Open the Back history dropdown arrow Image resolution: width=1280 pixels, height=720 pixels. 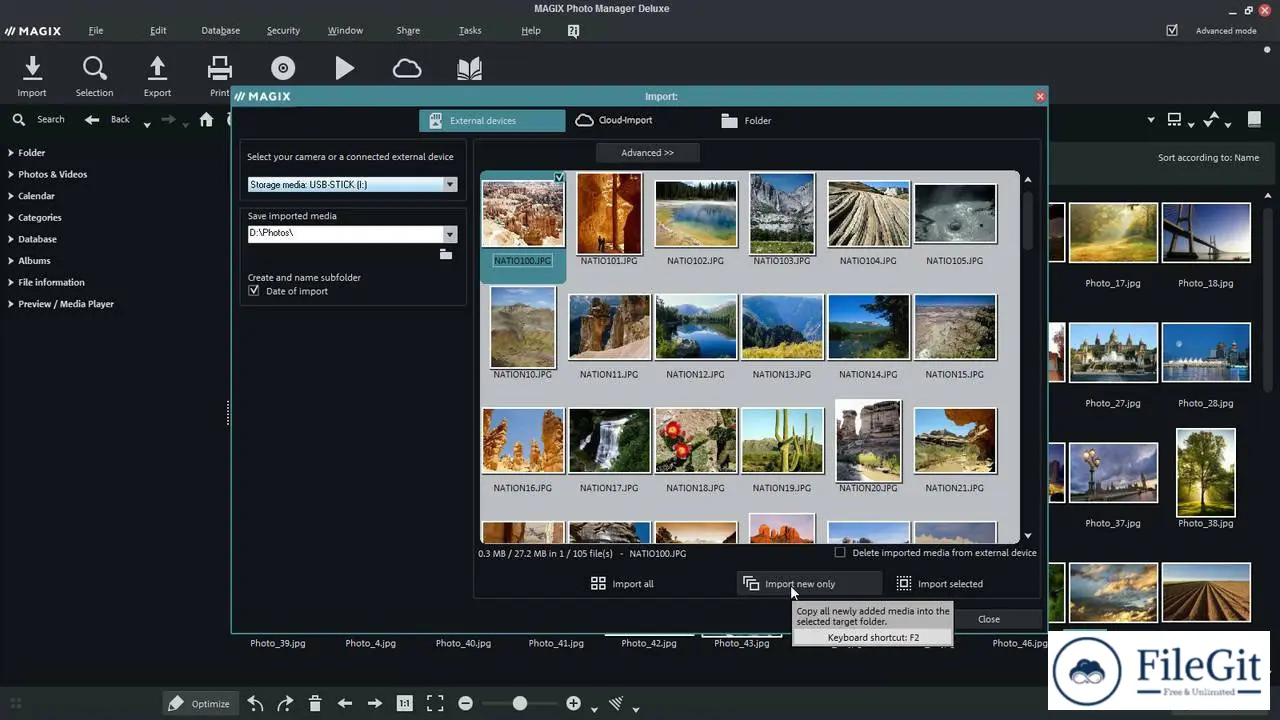pos(147,125)
